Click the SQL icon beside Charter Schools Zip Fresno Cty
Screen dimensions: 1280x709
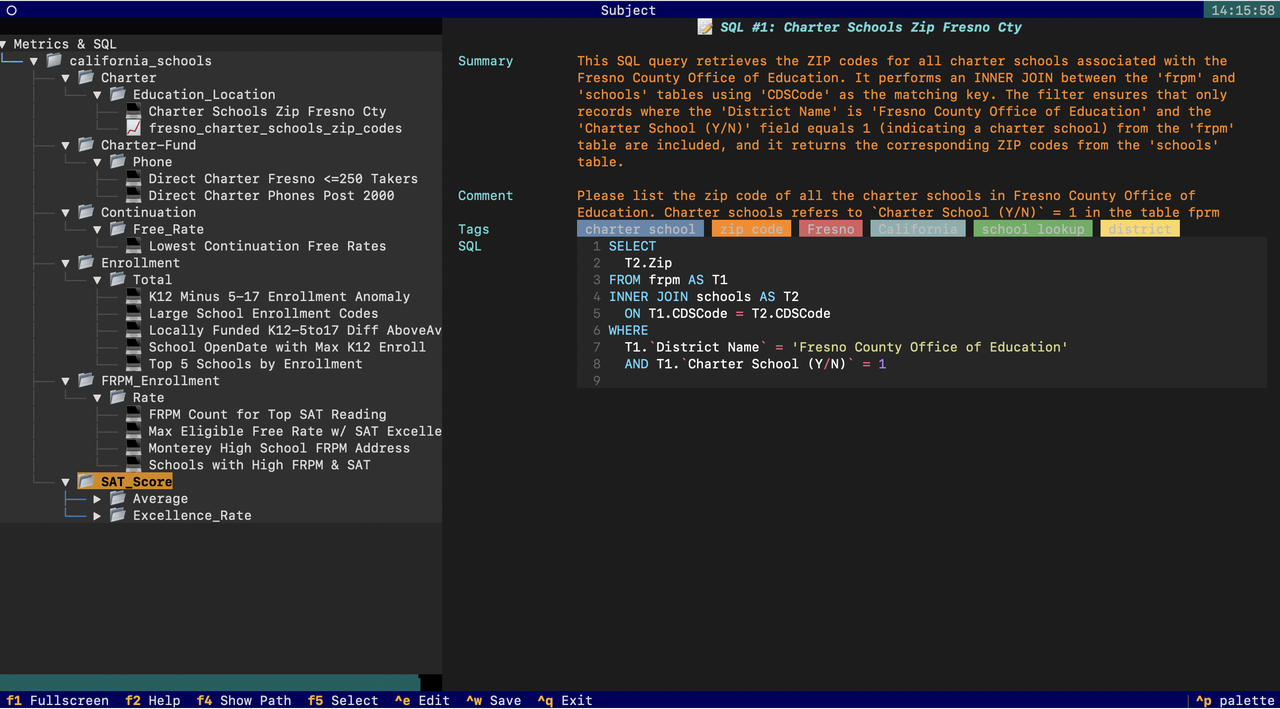pyautogui.click(x=133, y=111)
